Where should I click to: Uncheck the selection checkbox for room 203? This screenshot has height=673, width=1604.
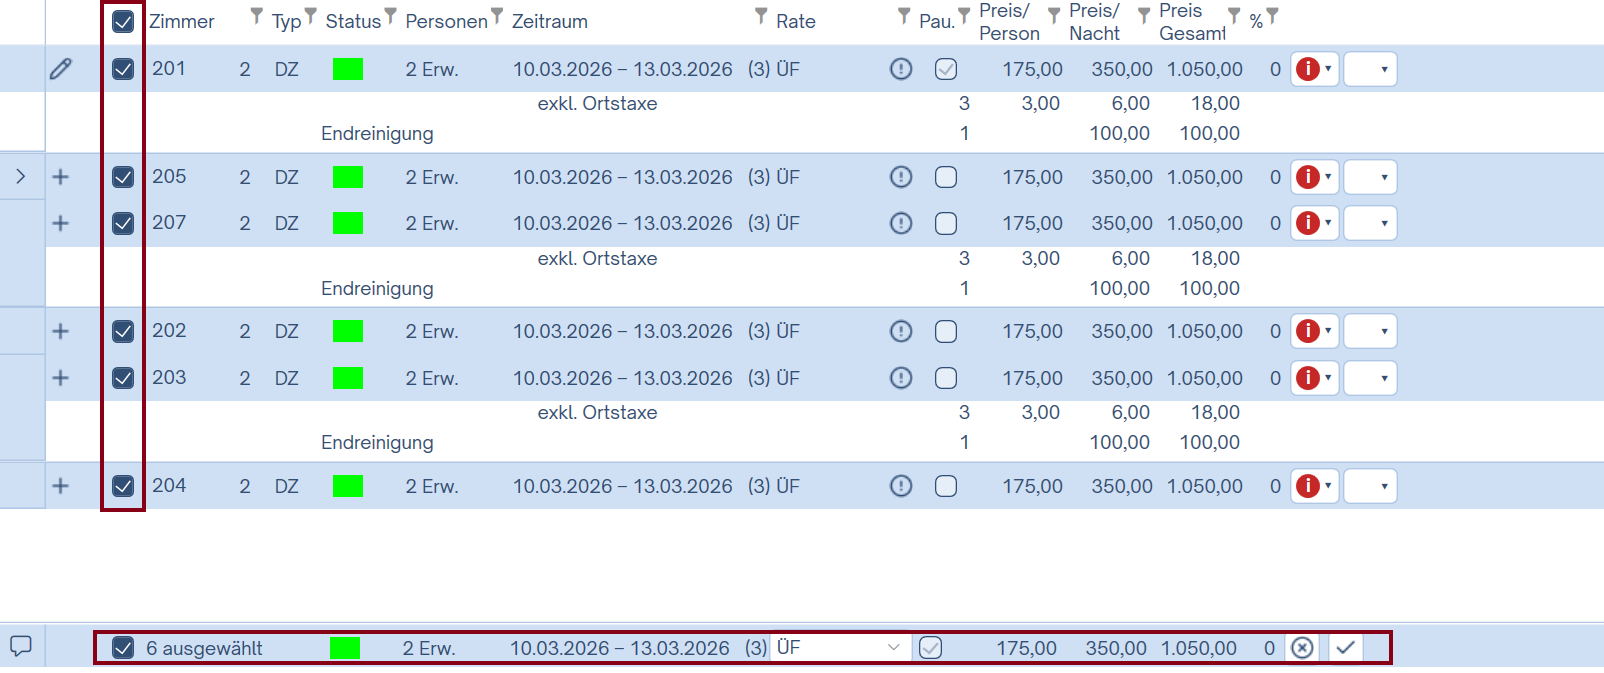click(123, 378)
